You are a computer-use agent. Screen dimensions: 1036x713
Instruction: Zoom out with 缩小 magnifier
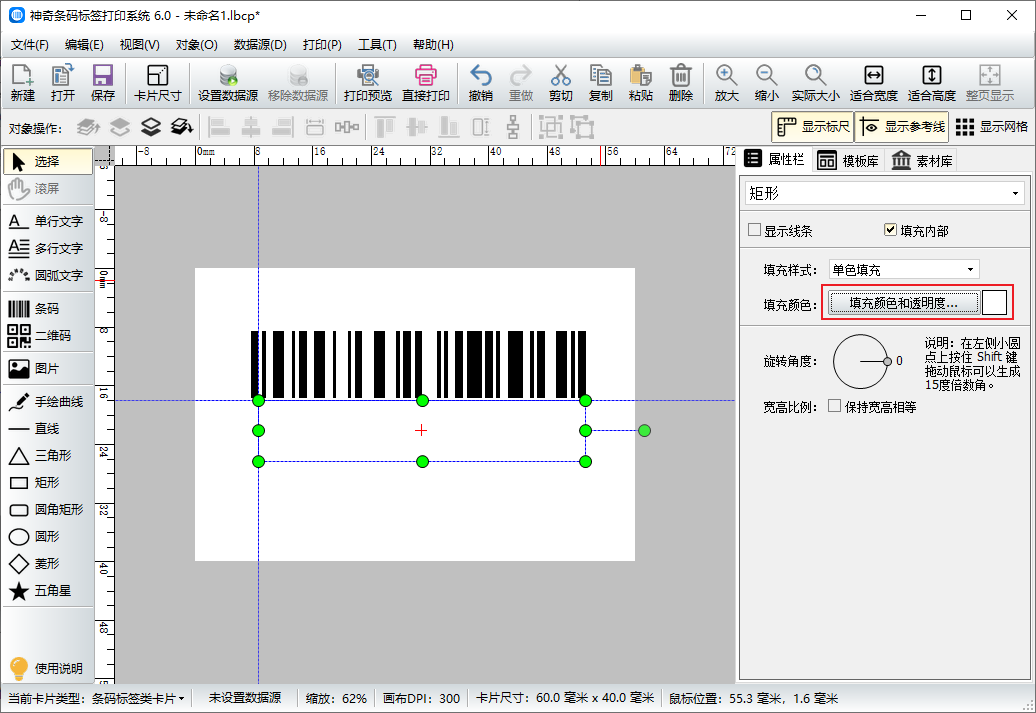pos(766,83)
